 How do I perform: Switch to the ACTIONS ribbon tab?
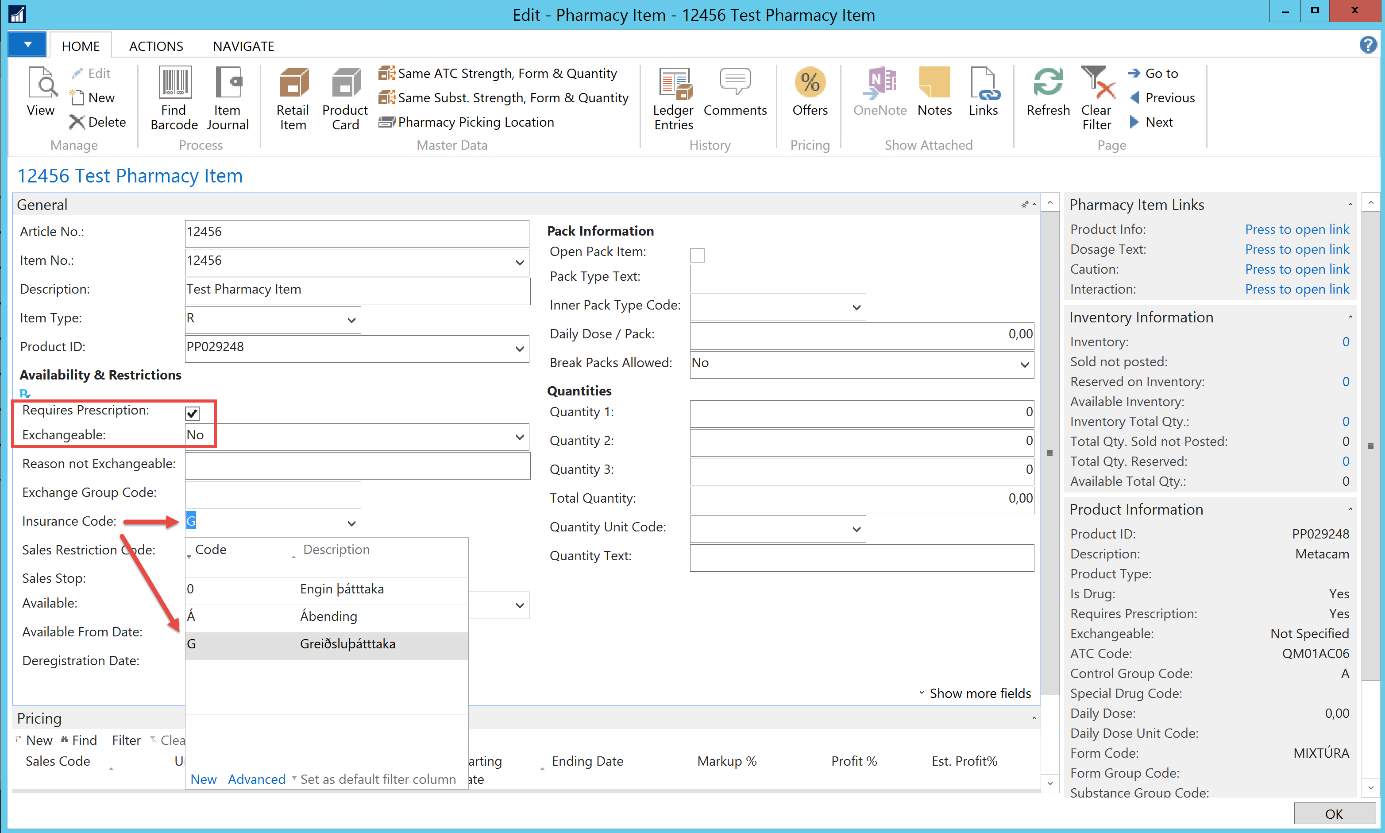click(x=156, y=46)
